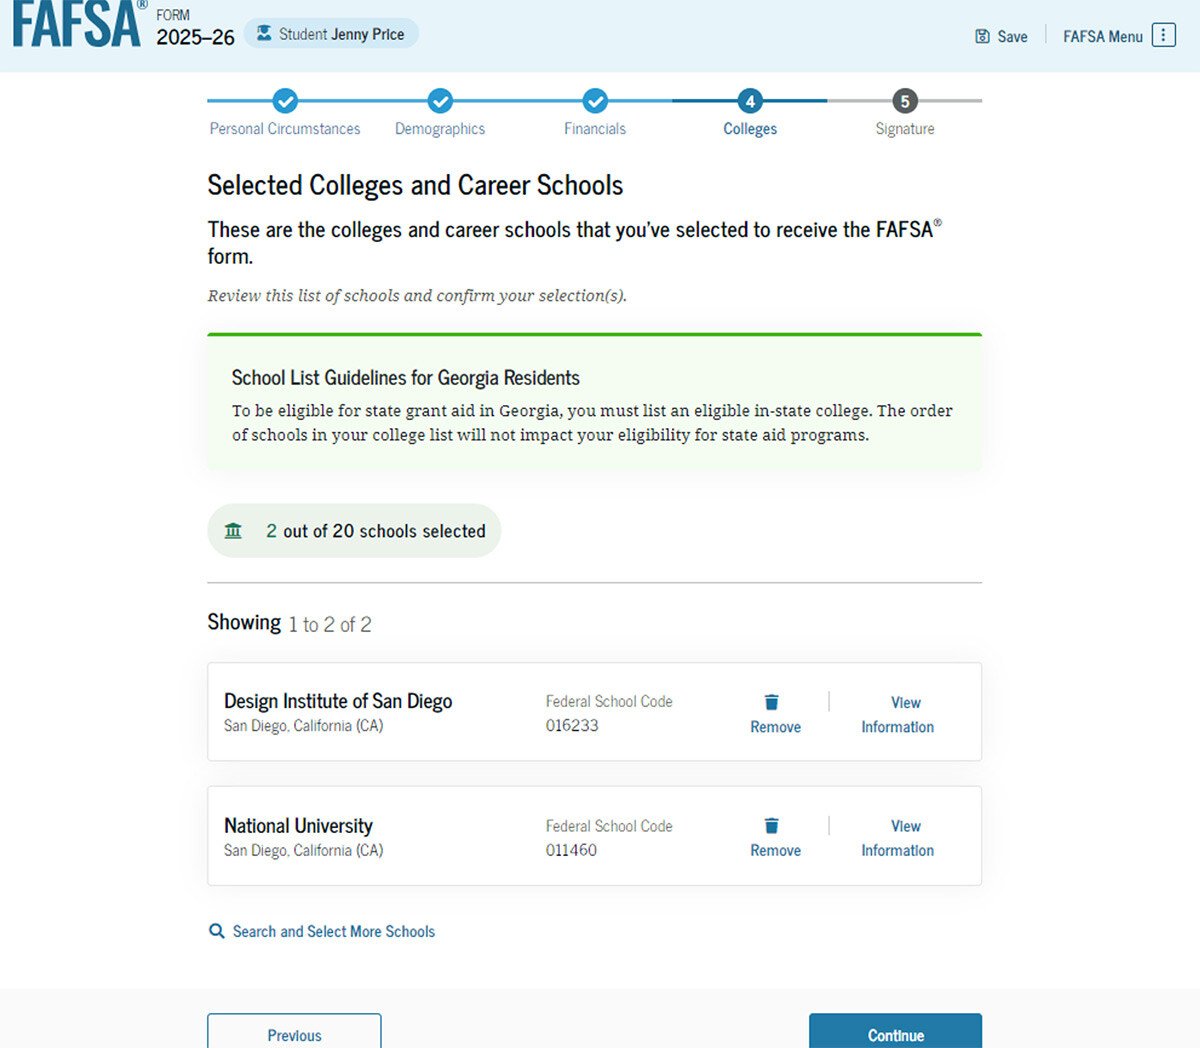
Task: Click the Design Institute of San Diego name
Action: 338,701
